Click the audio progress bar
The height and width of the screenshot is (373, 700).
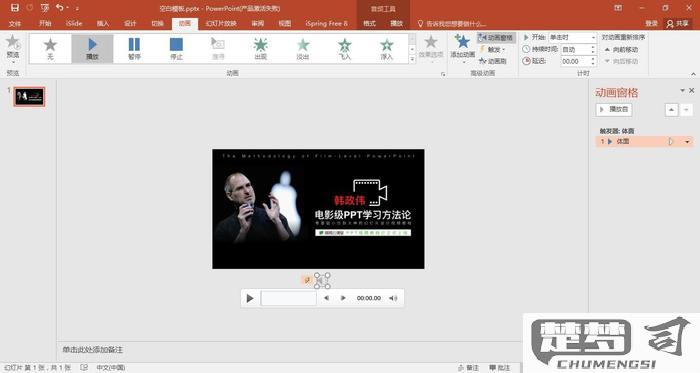288,298
